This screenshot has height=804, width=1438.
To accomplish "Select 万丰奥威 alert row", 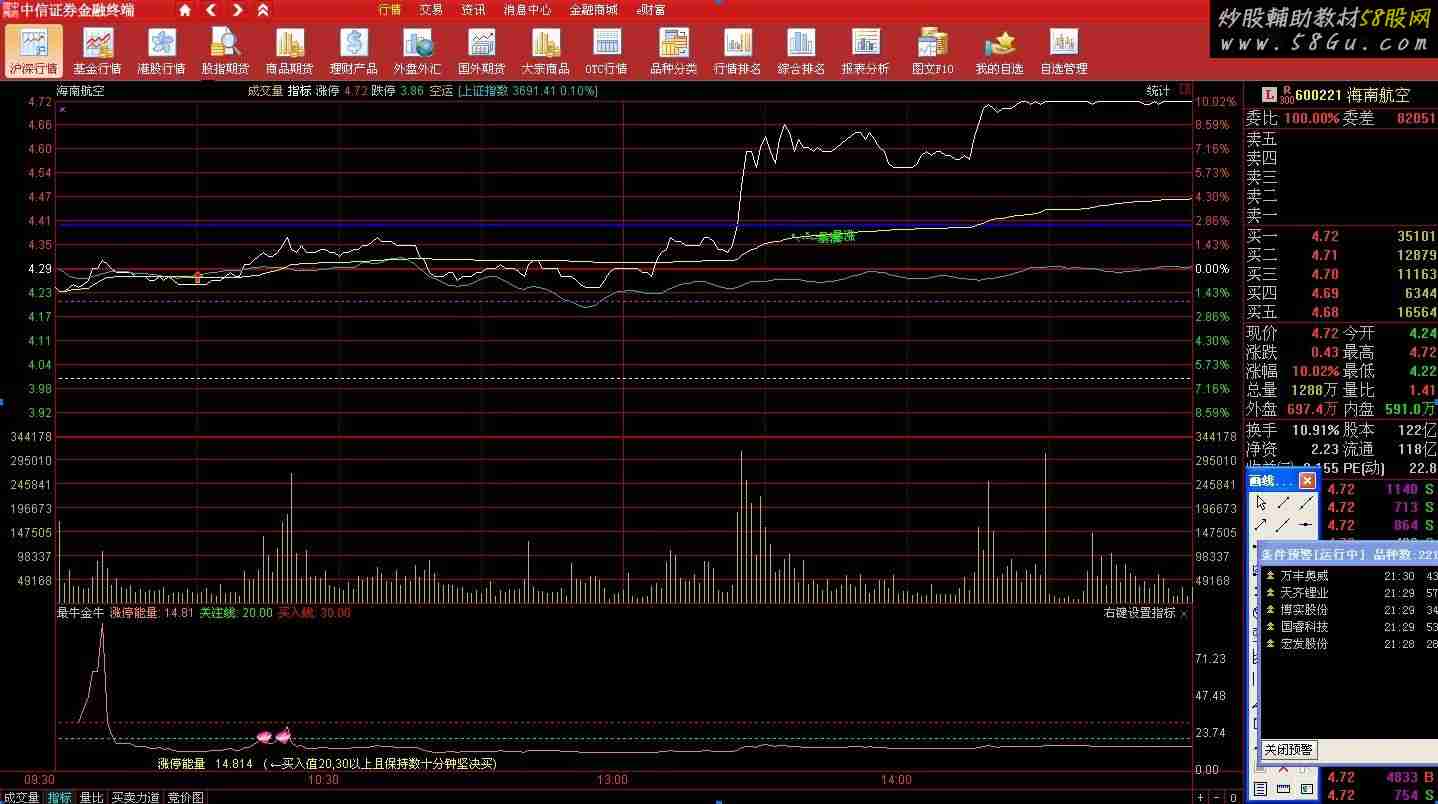I will pos(1349,576).
